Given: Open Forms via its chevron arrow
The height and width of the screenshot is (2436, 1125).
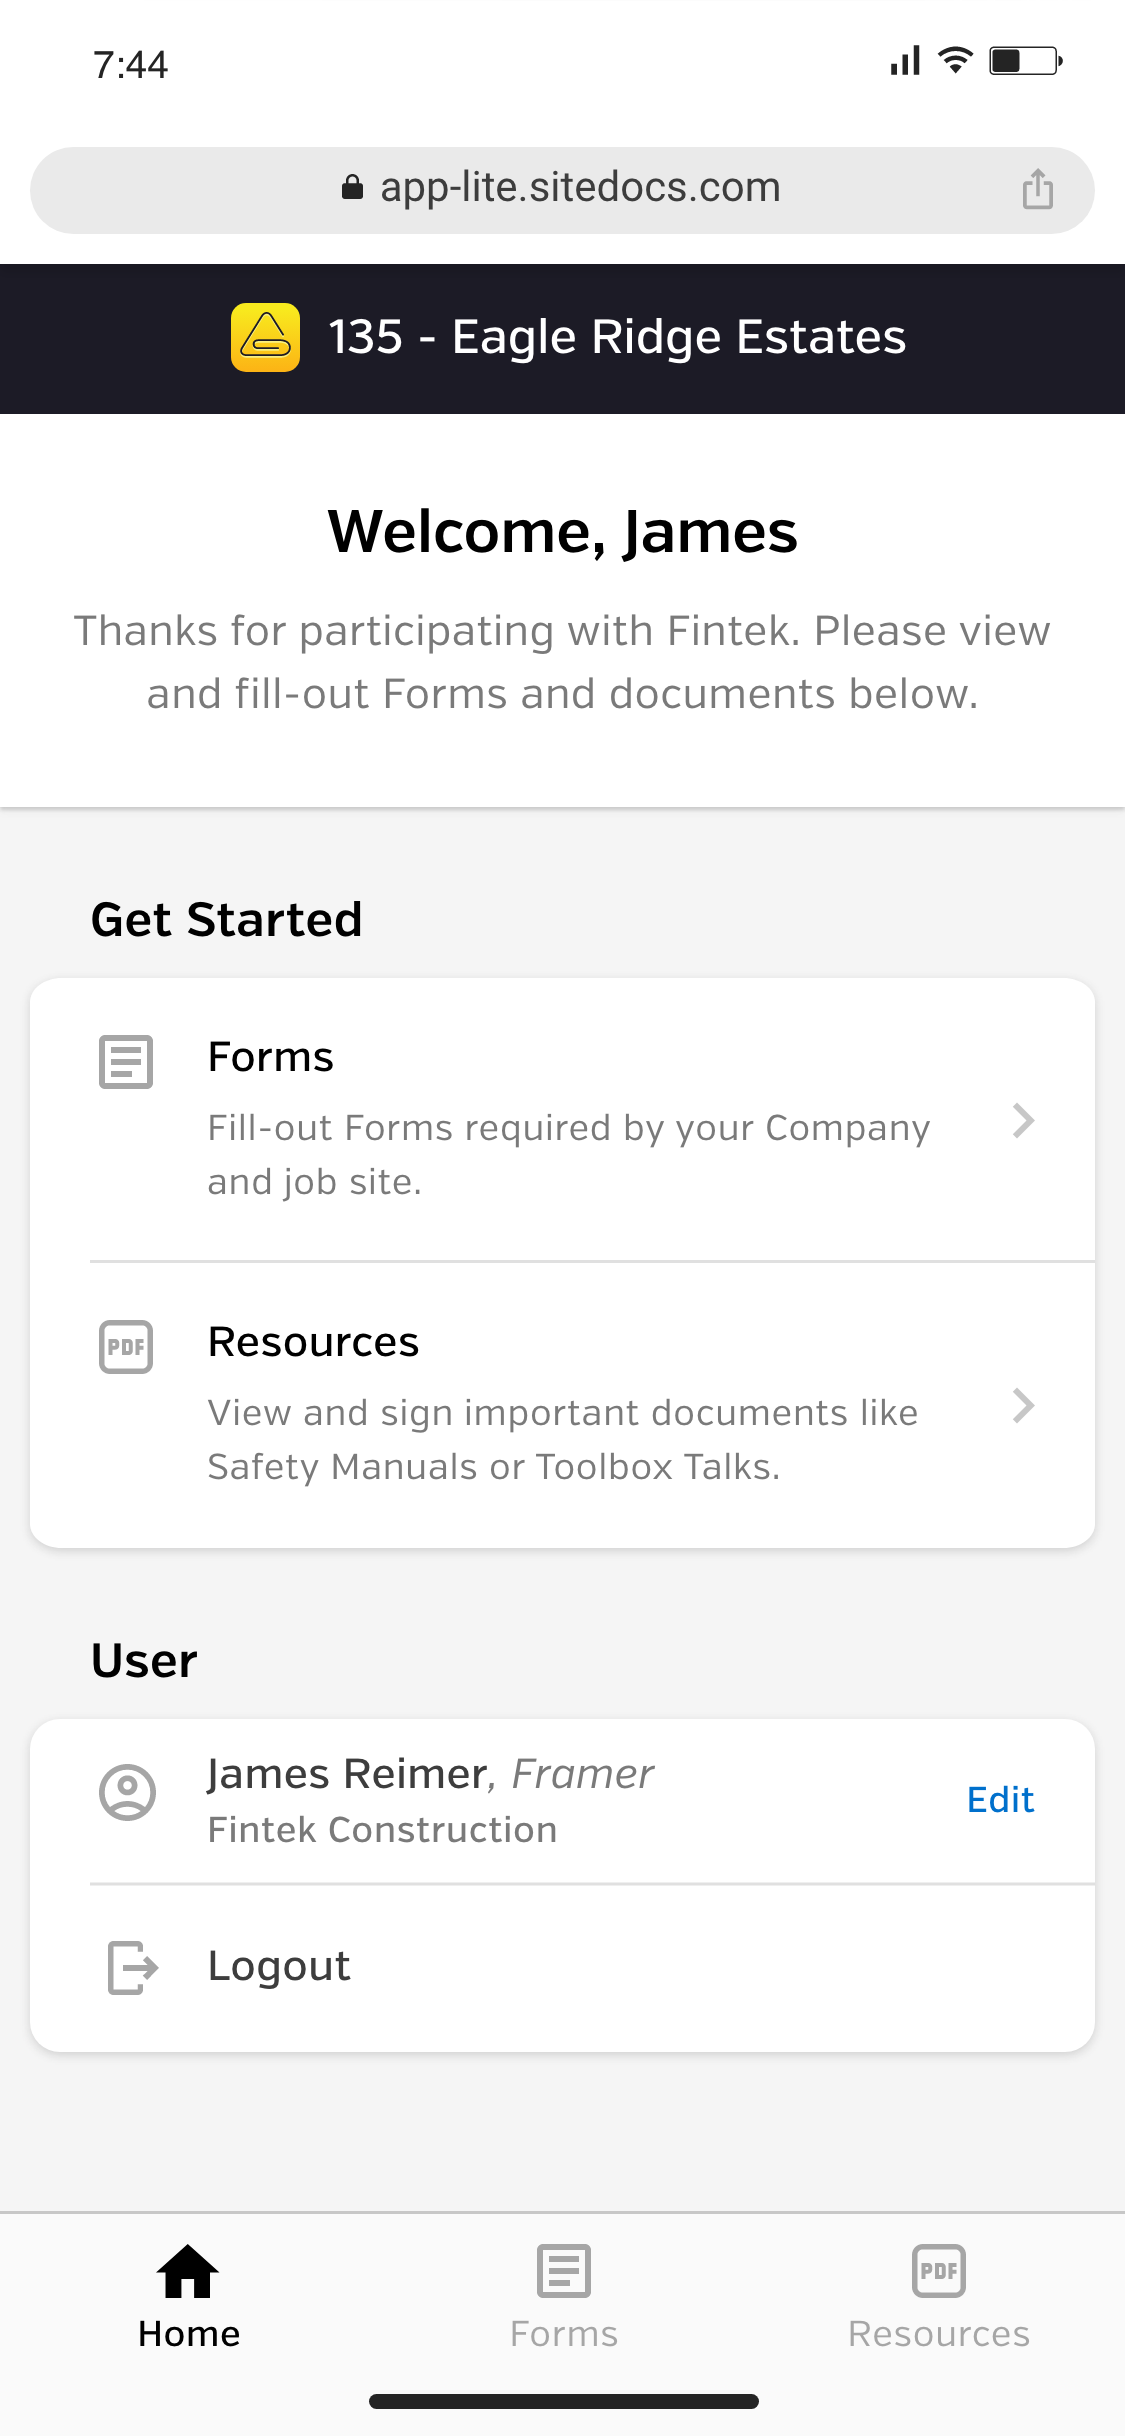Looking at the screenshot, I should (x=1023, y=1120).
